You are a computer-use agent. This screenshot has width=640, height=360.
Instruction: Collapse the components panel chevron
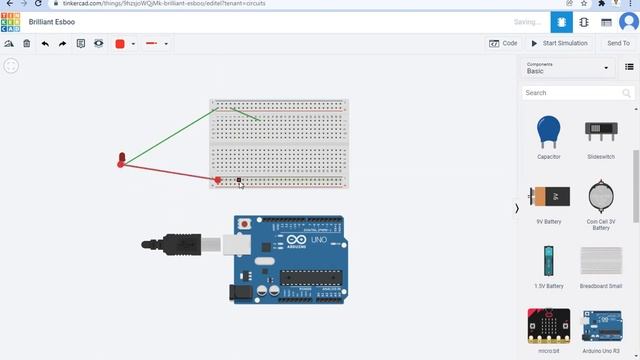click(x=517, y=209)
